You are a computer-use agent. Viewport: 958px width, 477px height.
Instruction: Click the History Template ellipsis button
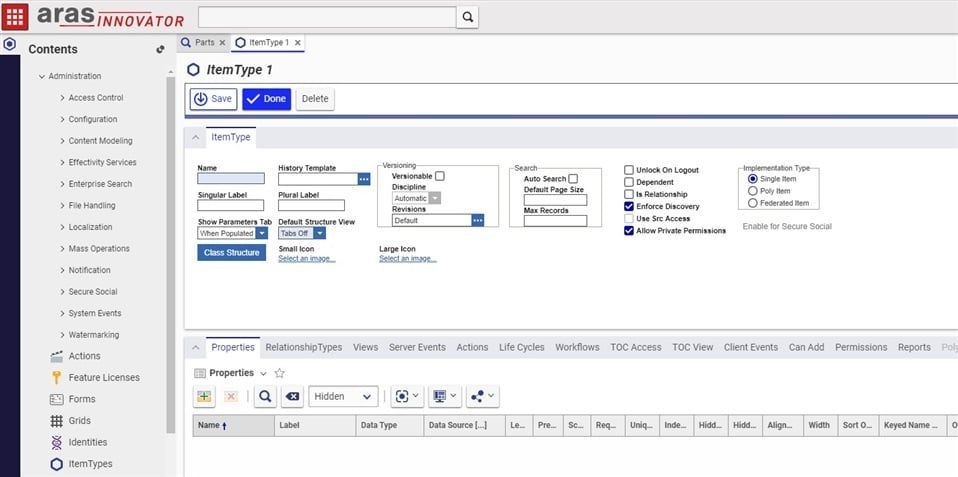click(364, 179)
